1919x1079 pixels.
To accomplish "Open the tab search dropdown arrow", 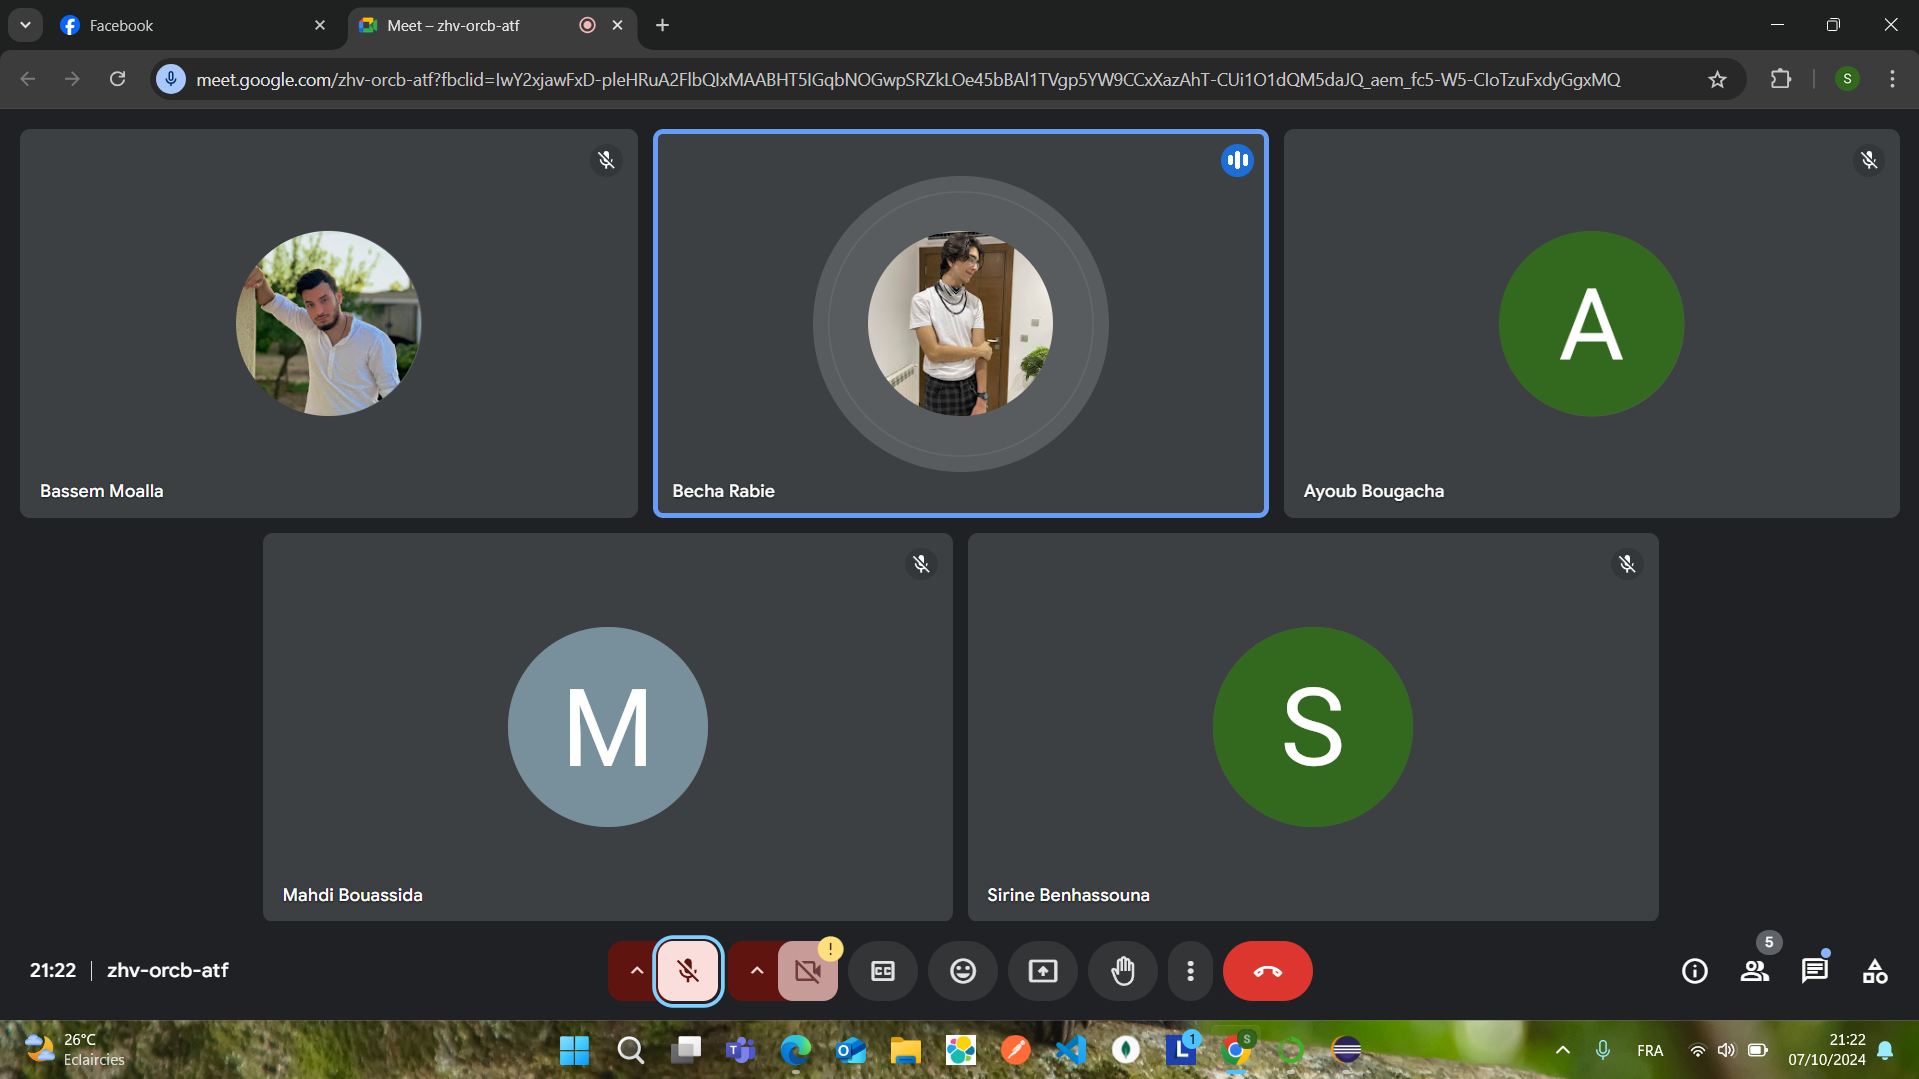I will coord(25,25).
